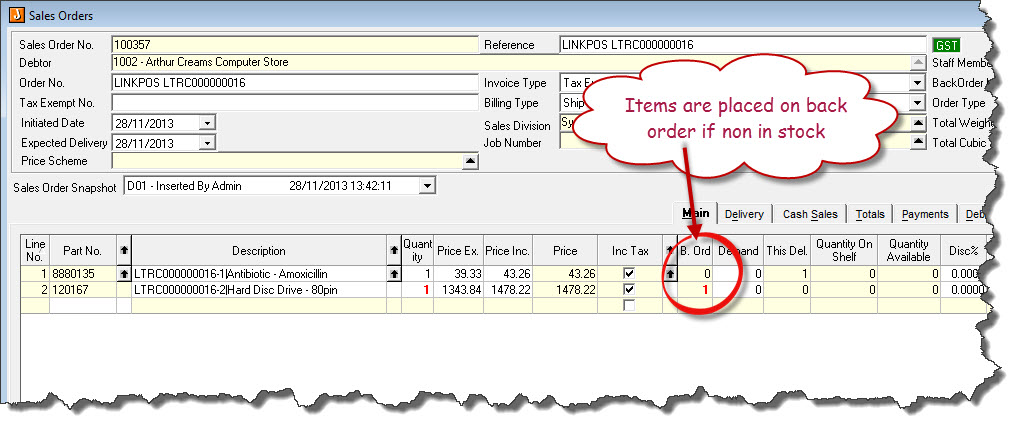Image resolution: width=1023 pixels, height=433 pixels.
Task: Open the Debtor lookup arrow button
Action: click(918, 63)
